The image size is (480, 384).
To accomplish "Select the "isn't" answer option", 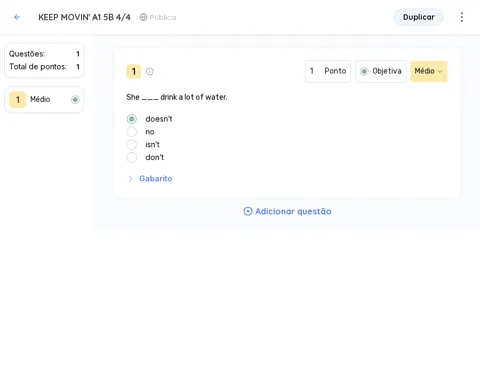I will click(x=132, y=144).
